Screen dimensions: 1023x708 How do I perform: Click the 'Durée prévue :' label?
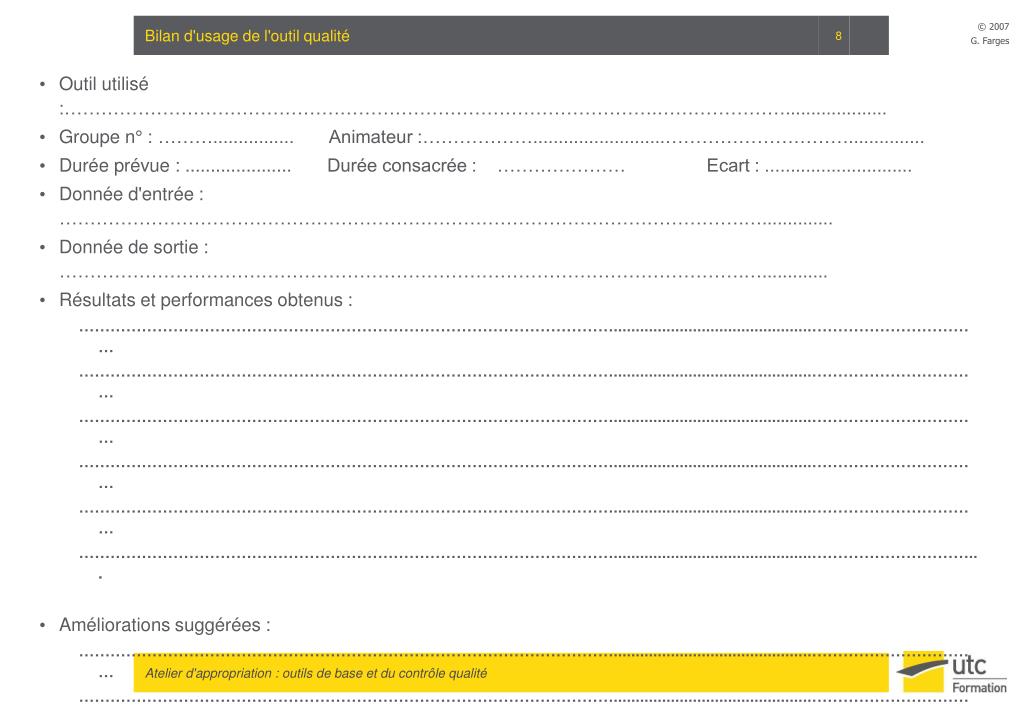119,166
